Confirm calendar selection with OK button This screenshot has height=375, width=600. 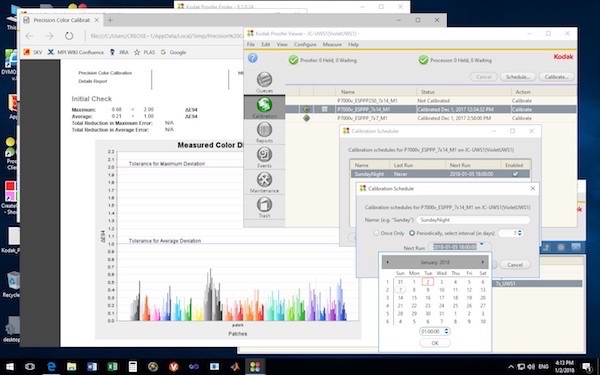[x=435, y=343]
